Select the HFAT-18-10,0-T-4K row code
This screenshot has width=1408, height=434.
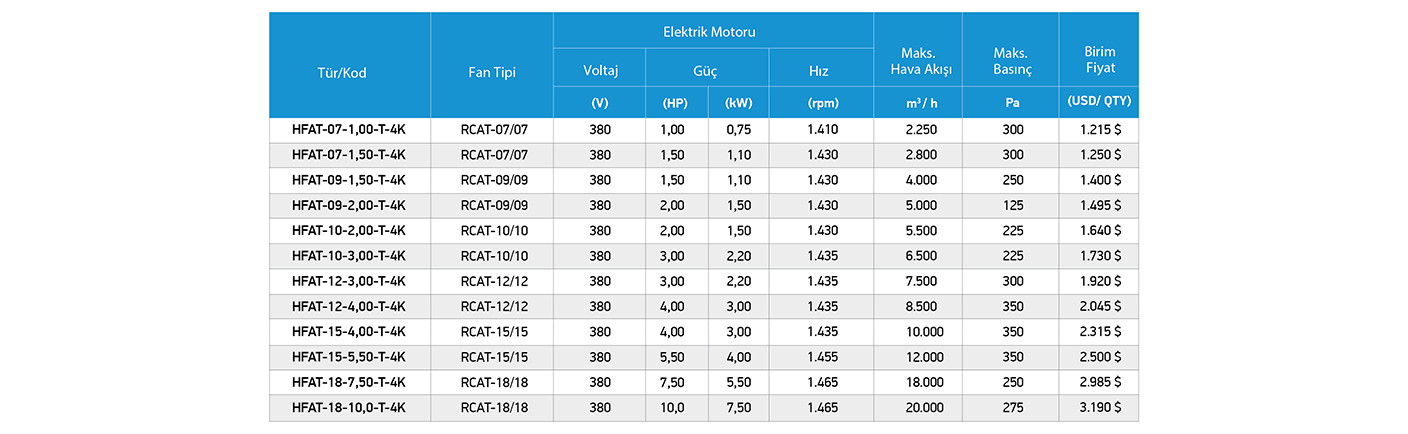click(349, 407)
